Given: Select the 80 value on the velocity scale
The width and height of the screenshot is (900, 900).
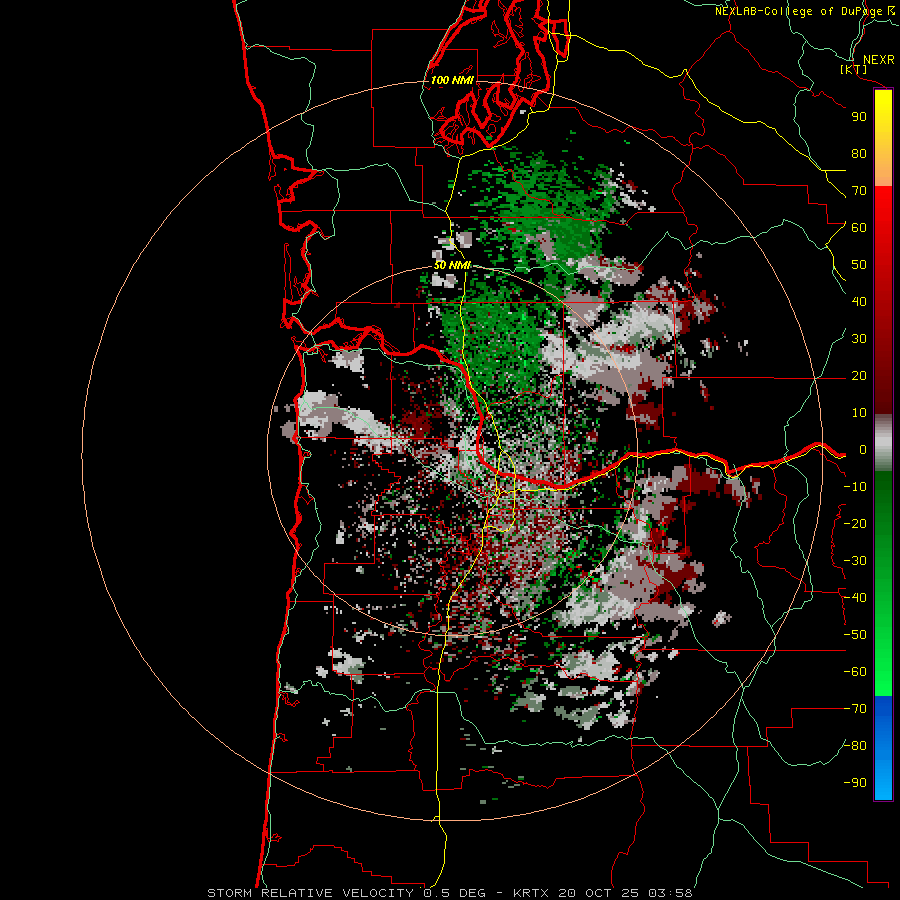Looking at the screenshot, I should 859,153.
